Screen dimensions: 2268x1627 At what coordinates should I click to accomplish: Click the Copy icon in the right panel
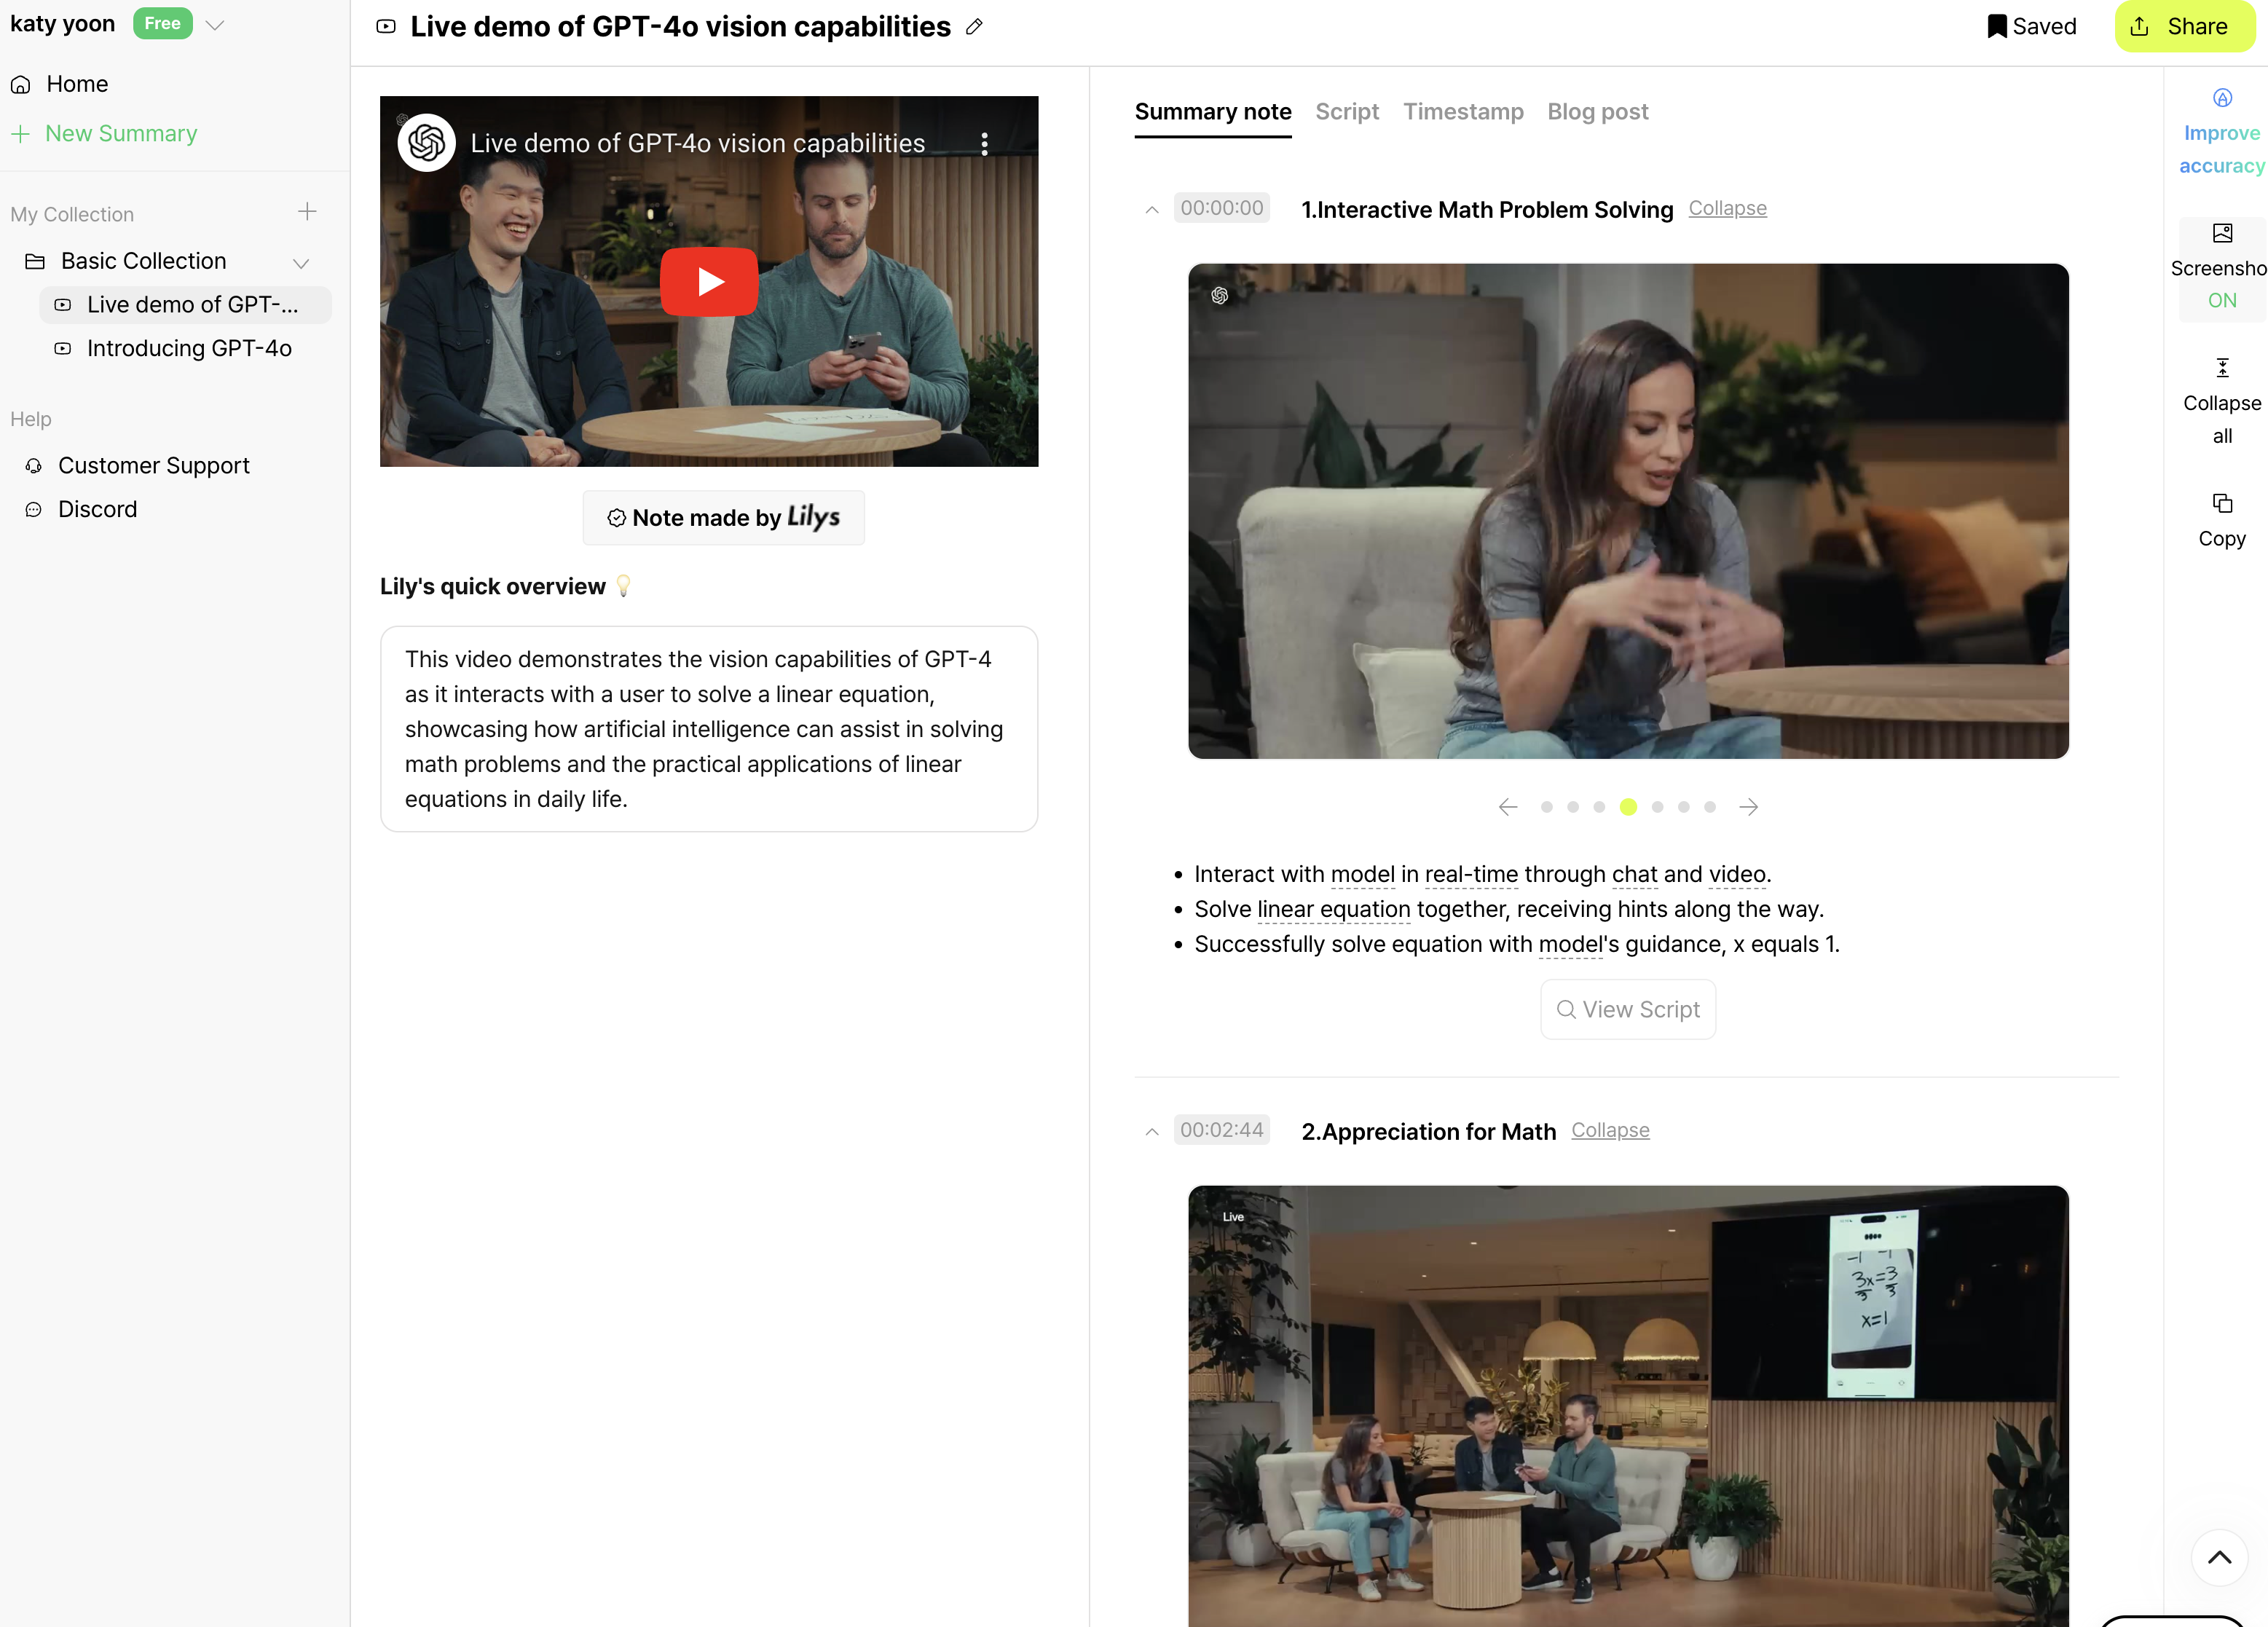click(x=2222, y=503)
